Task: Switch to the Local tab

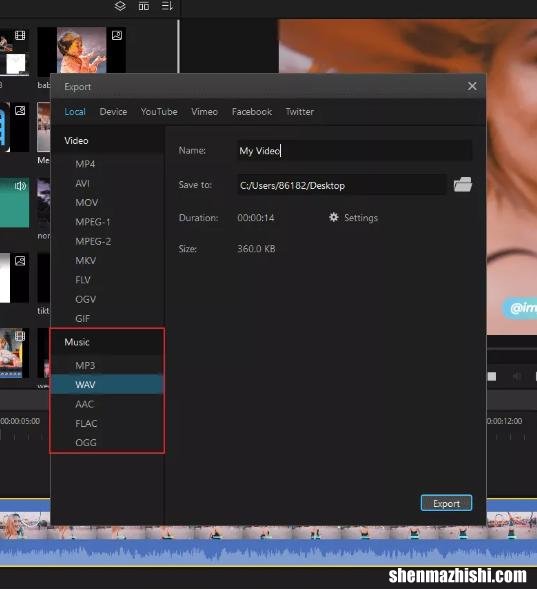Action: click(x=75, y=112)
